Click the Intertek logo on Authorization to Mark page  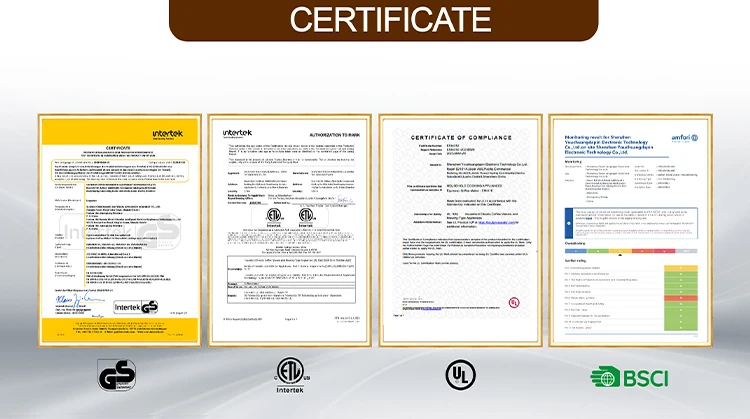click(x=237, y=133)
